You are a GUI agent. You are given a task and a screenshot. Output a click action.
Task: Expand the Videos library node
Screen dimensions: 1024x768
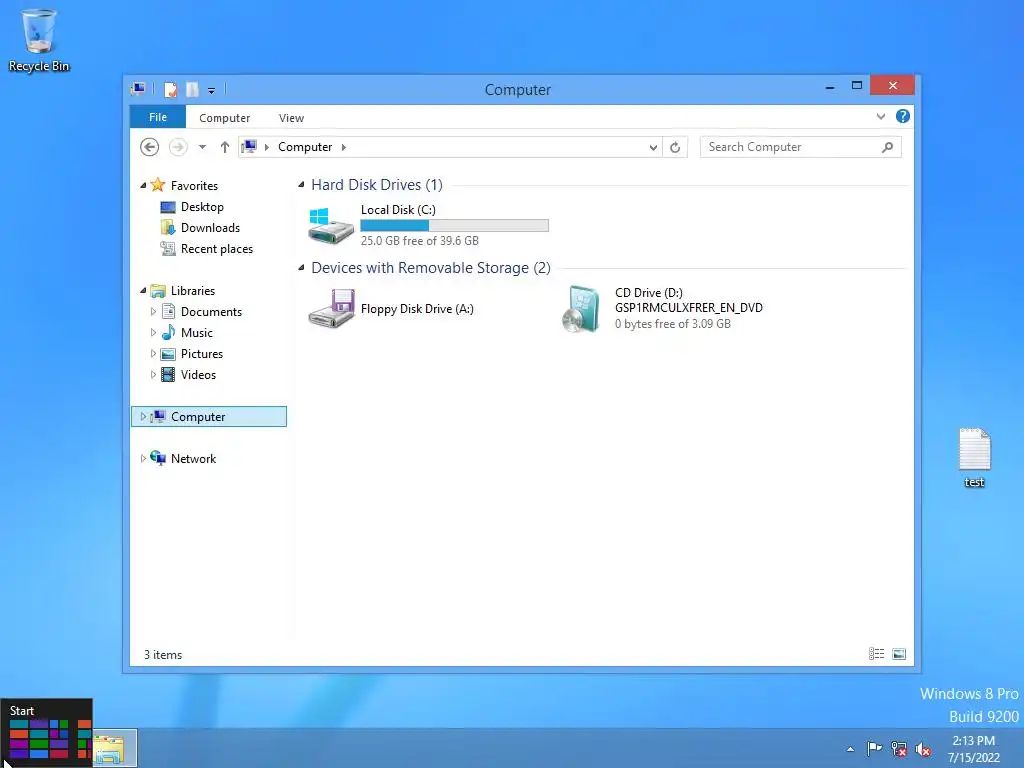[153, 374]
